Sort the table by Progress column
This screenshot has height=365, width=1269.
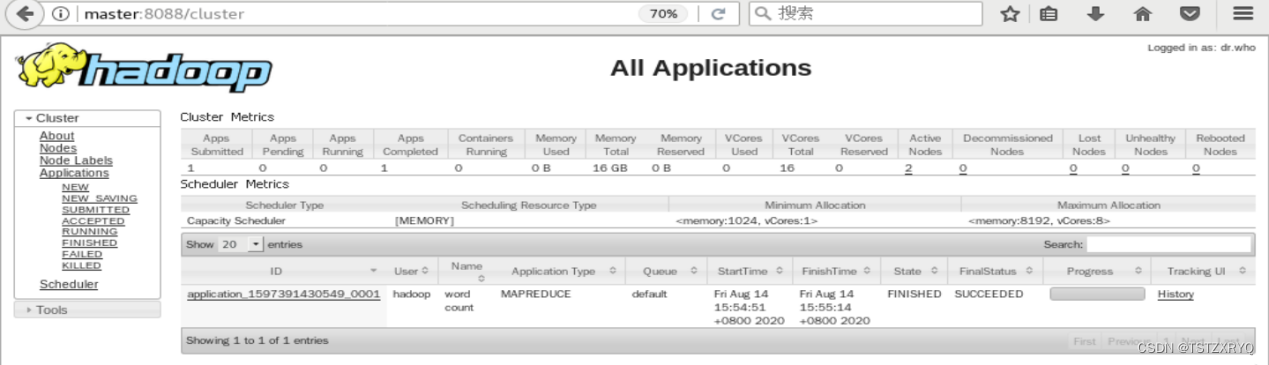coord(1097,271)
